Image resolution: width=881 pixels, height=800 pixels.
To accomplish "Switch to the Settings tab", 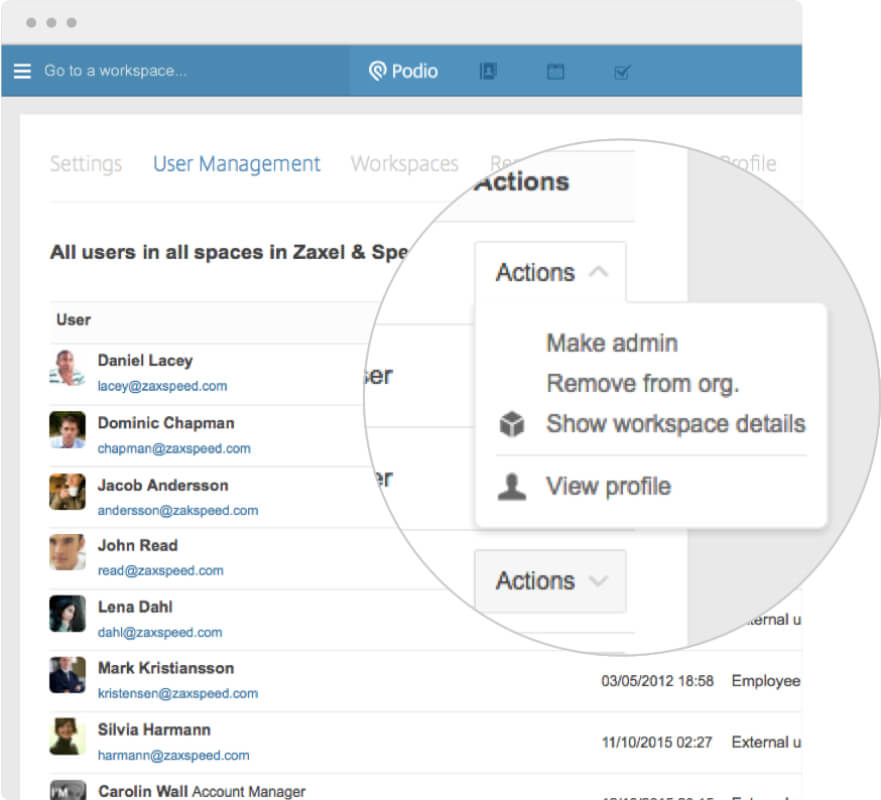I will click(x=86, y=163).
